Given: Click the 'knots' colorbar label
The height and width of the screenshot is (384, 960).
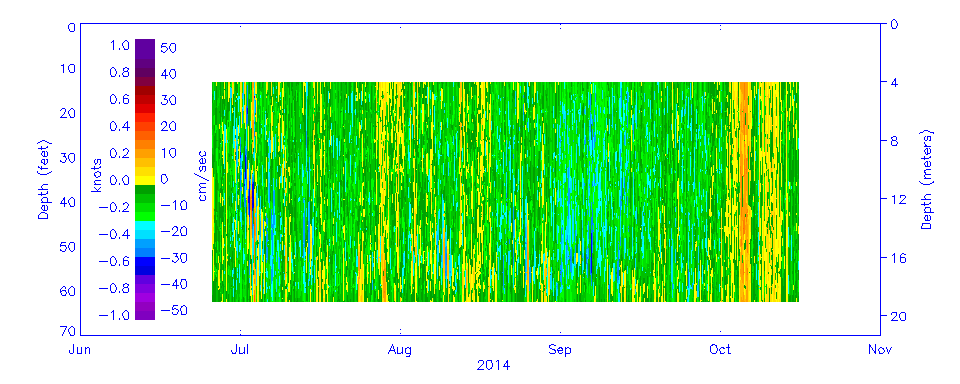Looking at the screenshot, I should [x=97, y=175].
